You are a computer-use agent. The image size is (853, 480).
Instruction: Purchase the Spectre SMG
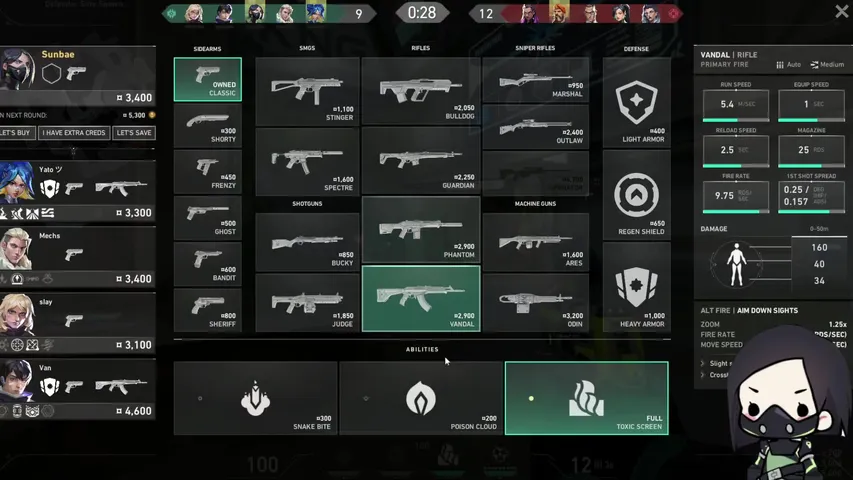tap(307, 162)
